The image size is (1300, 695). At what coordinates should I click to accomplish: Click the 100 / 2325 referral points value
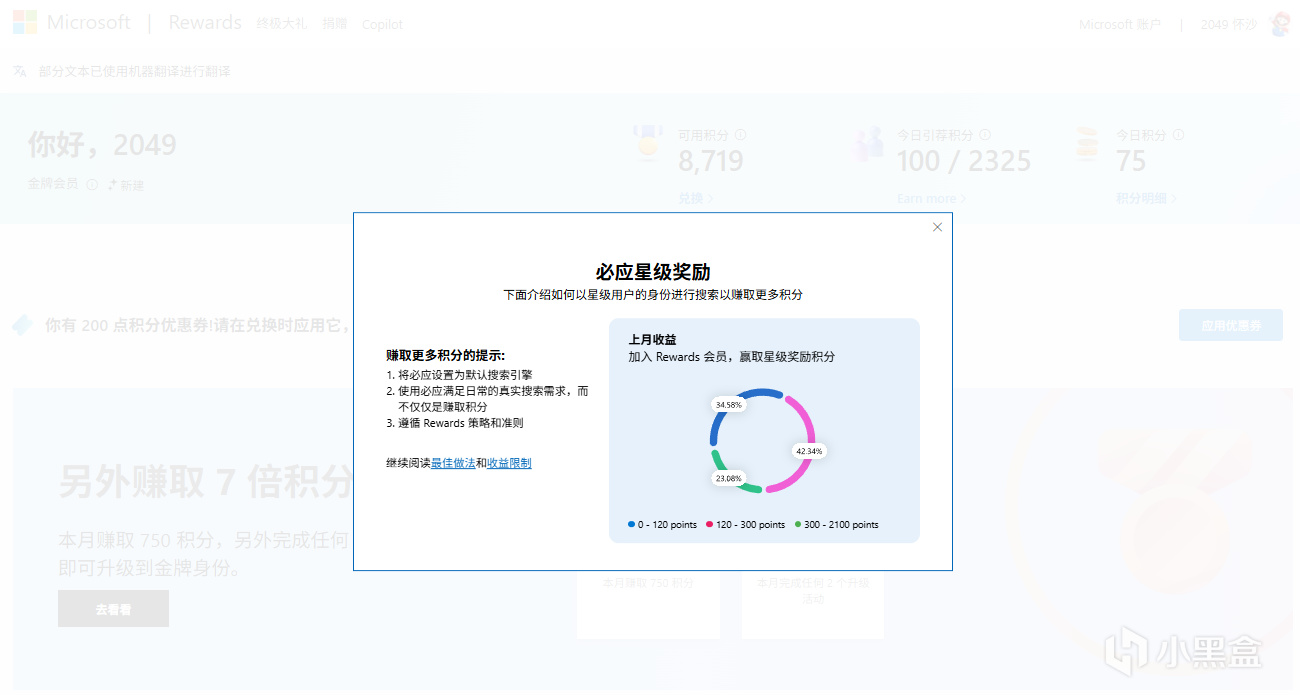[x=964, y=161]
